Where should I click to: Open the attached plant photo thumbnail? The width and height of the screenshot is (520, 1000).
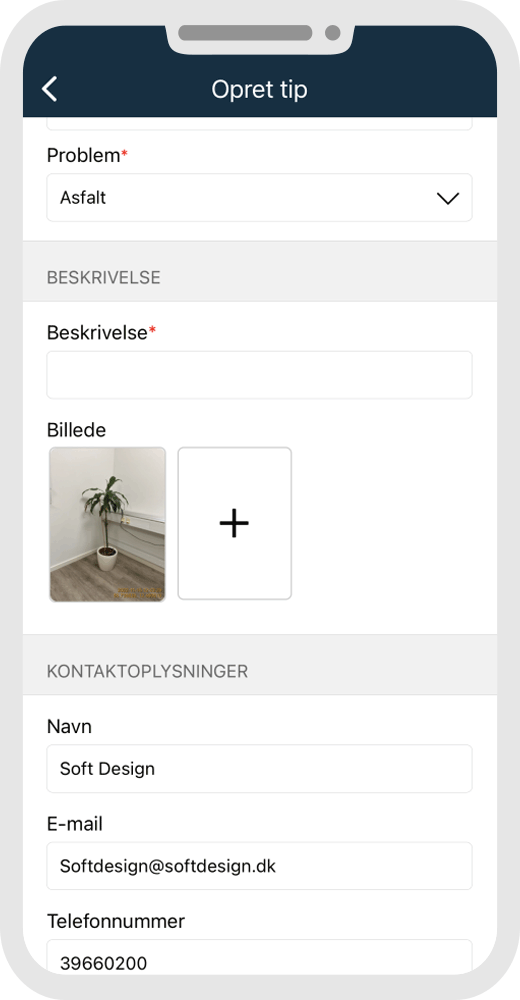(x=107, y=524)
